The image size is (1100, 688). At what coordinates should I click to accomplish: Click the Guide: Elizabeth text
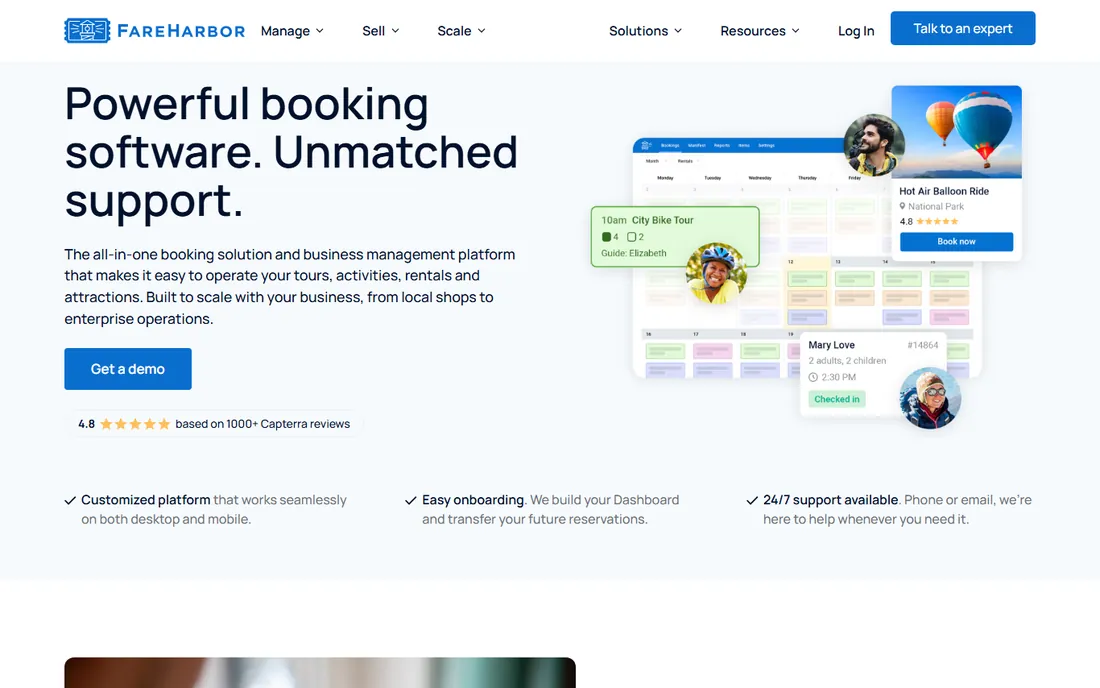[x=633, y=253]
